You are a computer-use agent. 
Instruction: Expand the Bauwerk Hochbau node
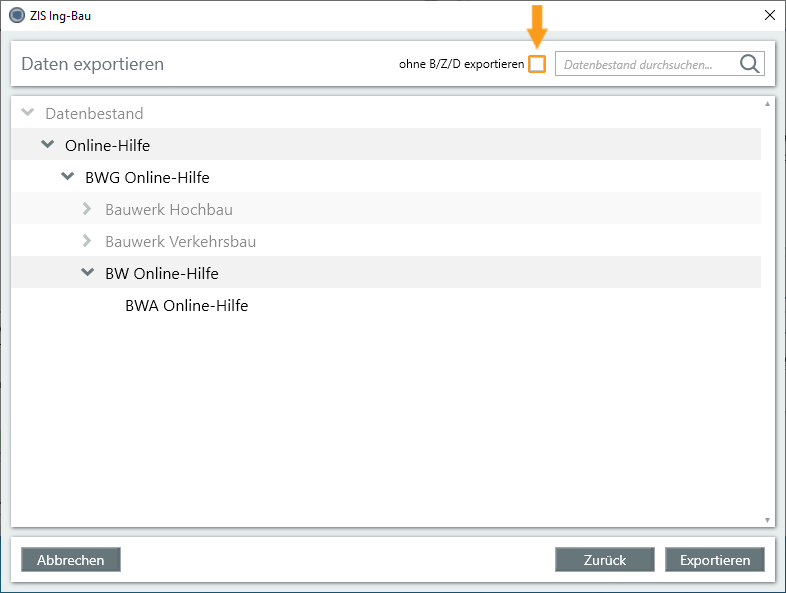[88, 209]
